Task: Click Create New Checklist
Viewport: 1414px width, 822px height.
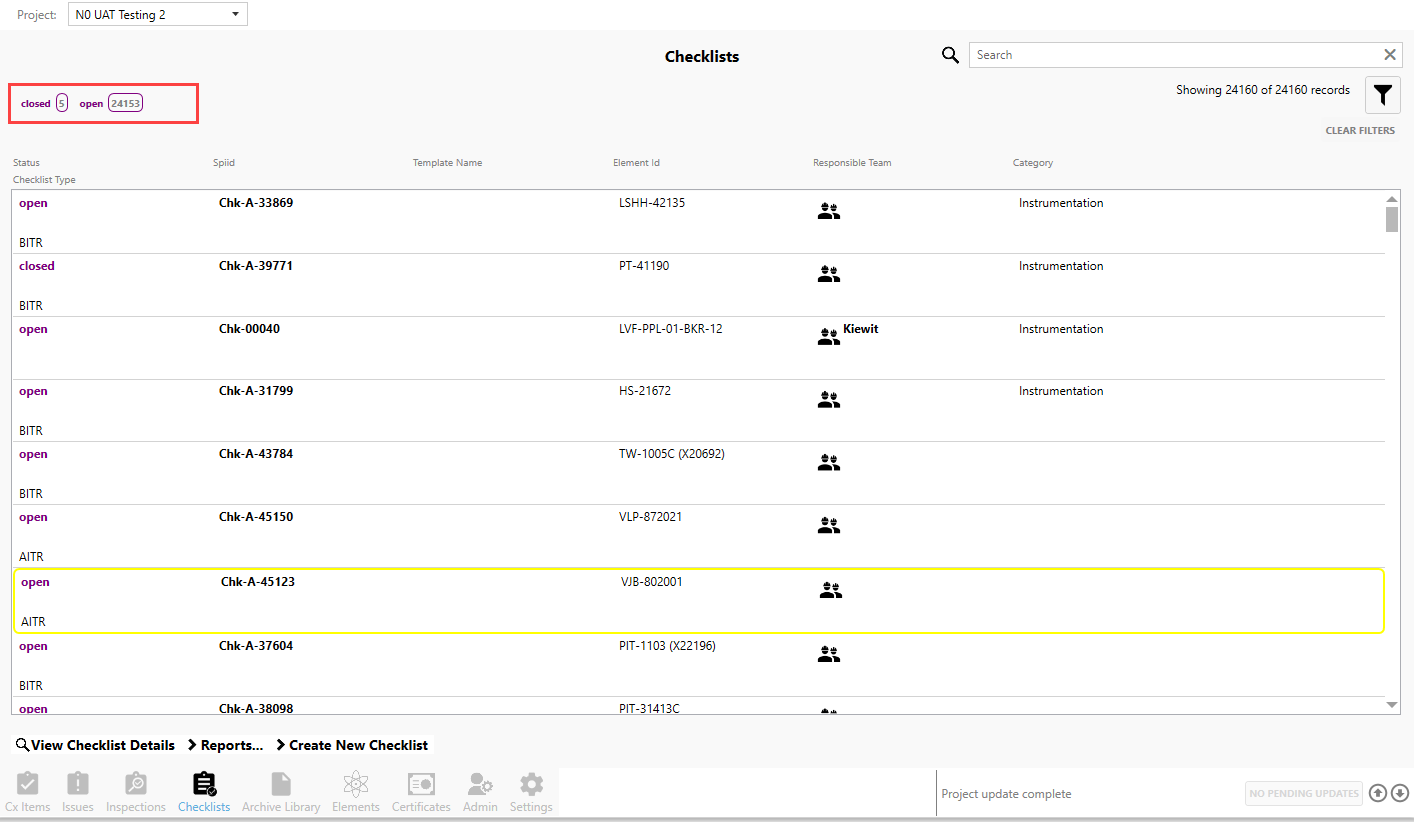Action: pyautogui.click(x=352, y=745)
